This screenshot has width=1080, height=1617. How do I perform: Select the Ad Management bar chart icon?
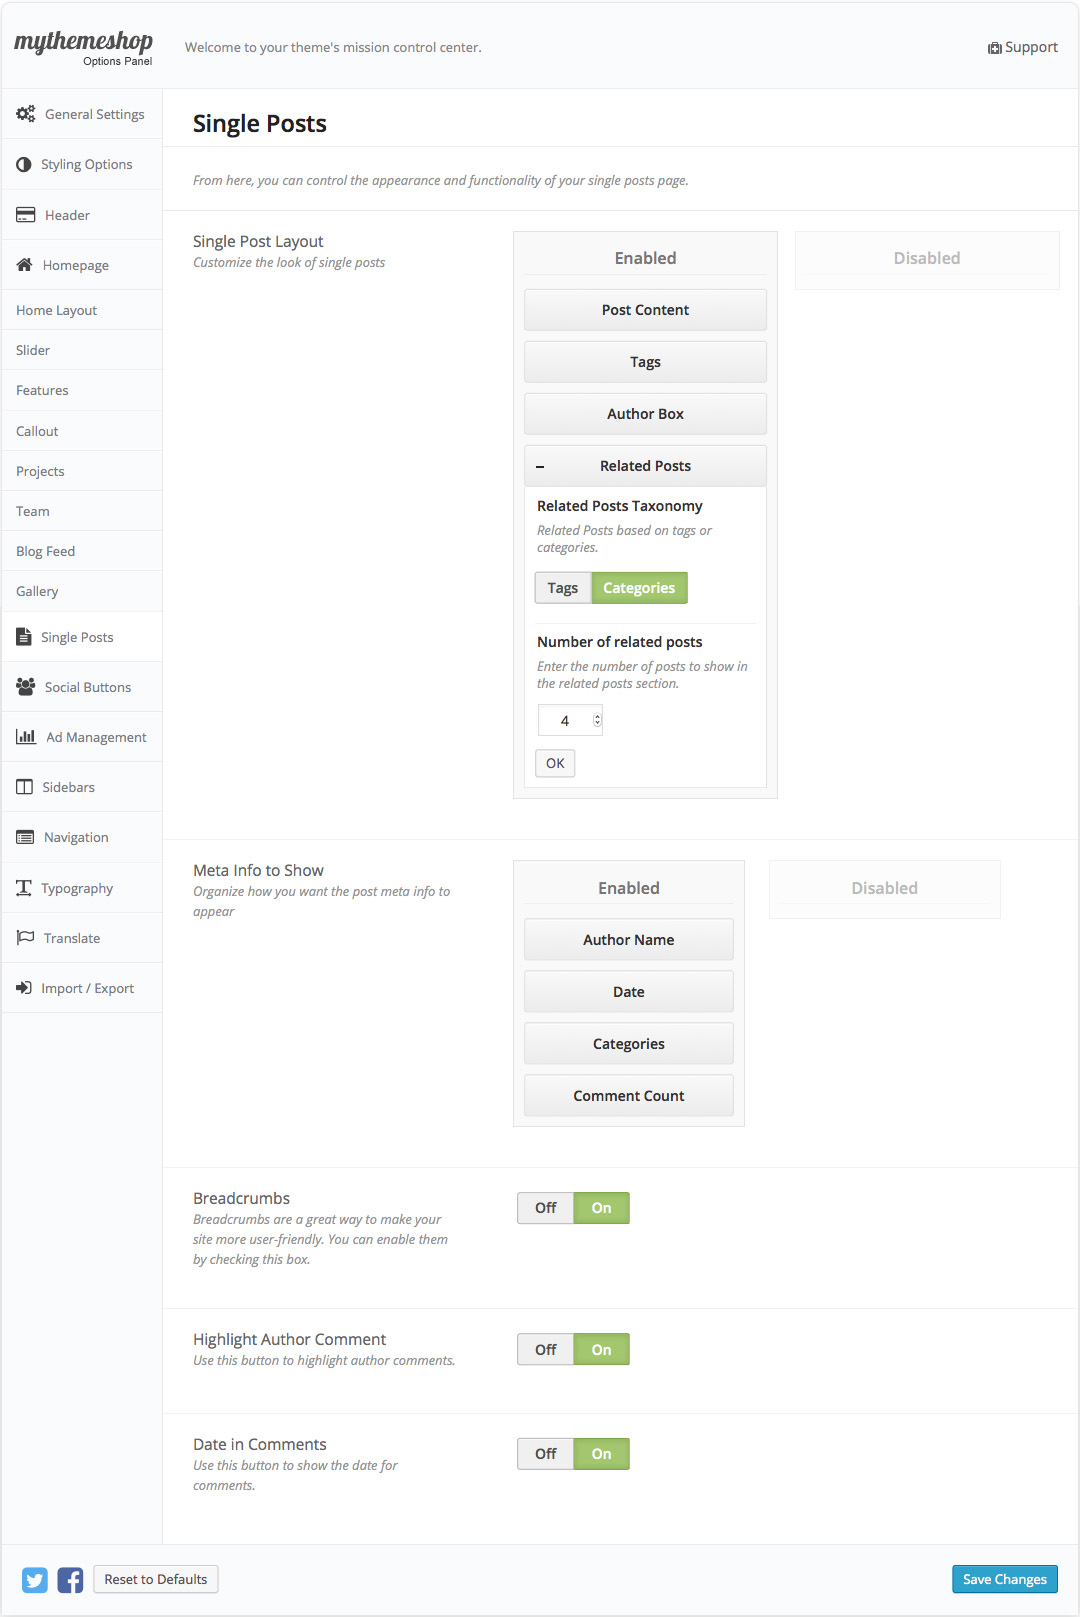coord(26,736)
